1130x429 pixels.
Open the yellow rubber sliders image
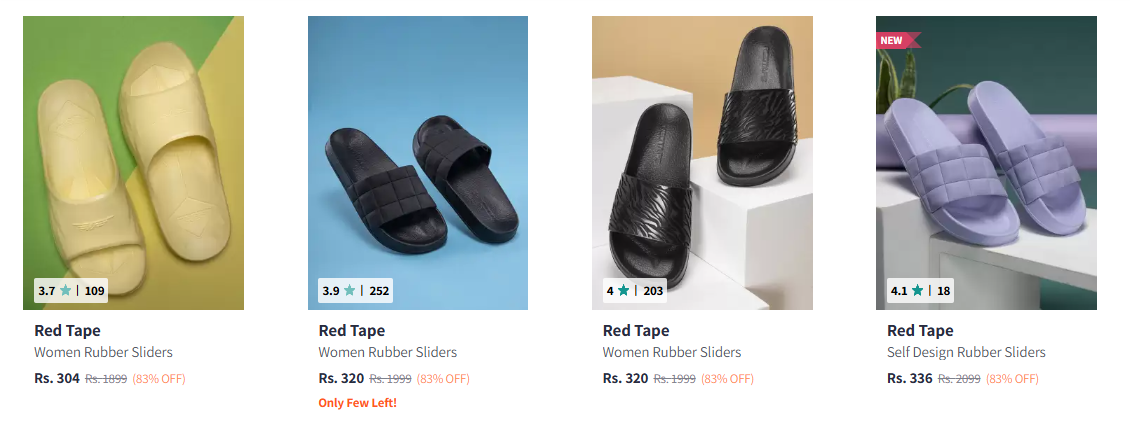click(133, 150)
